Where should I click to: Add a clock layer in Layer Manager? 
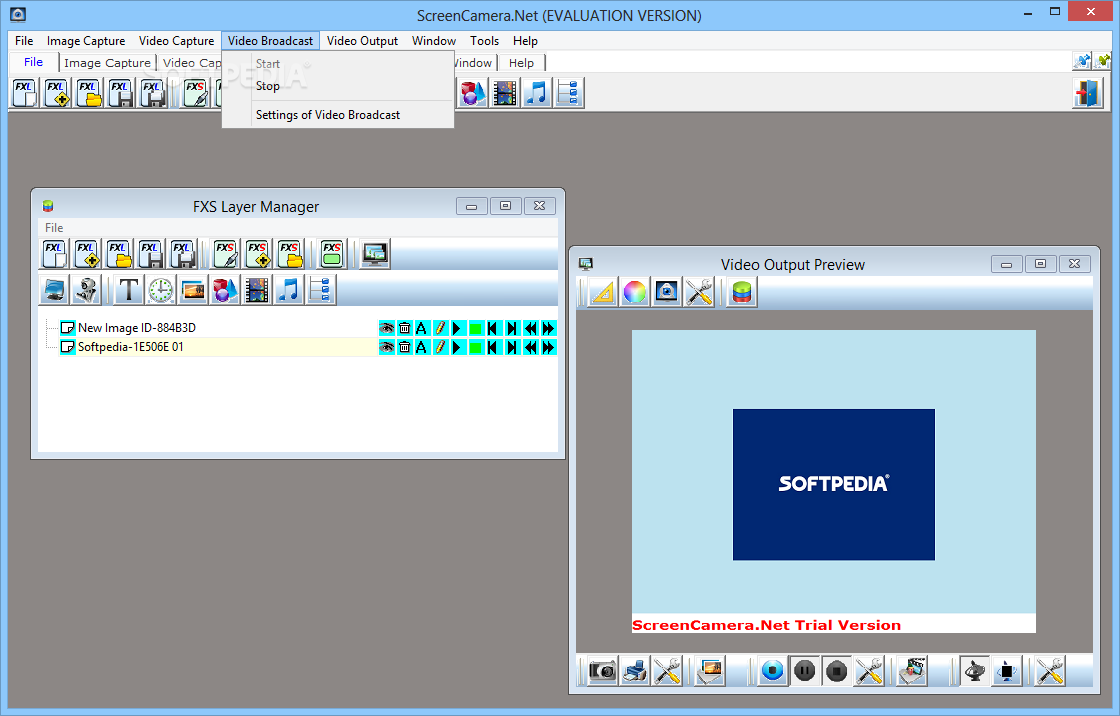tap(161, 290)
